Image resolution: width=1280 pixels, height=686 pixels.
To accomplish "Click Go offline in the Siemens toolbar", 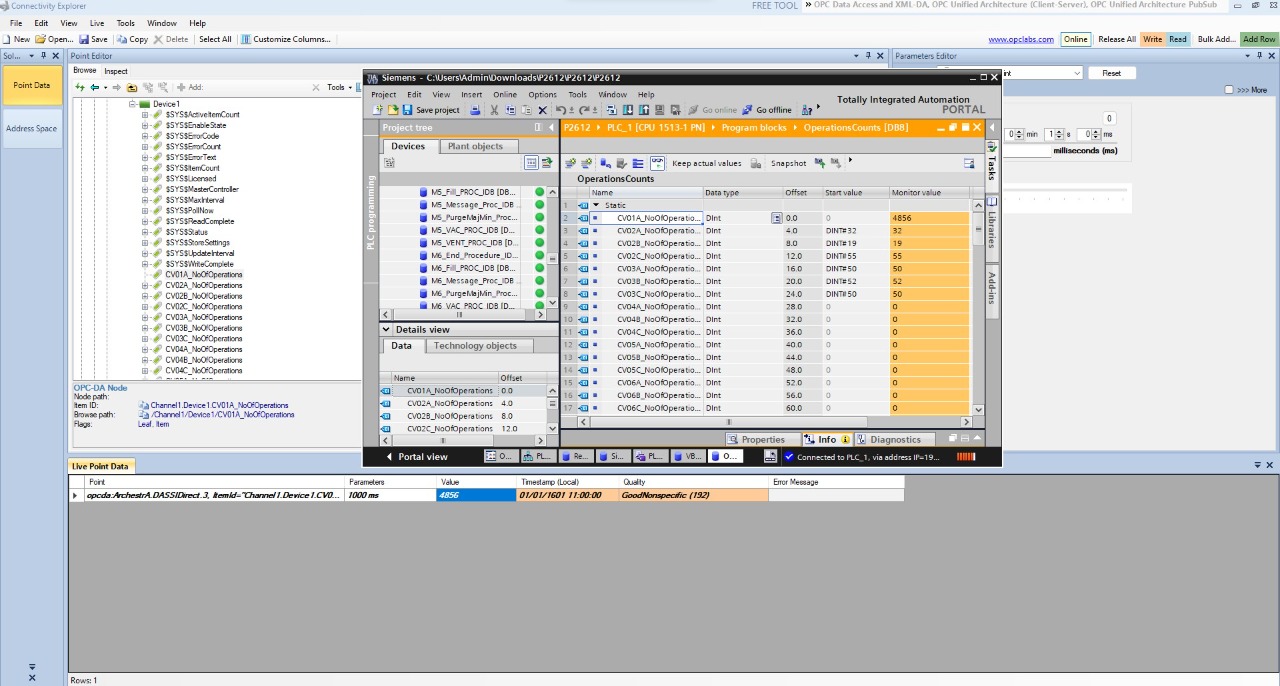I will tap(766, 110).
